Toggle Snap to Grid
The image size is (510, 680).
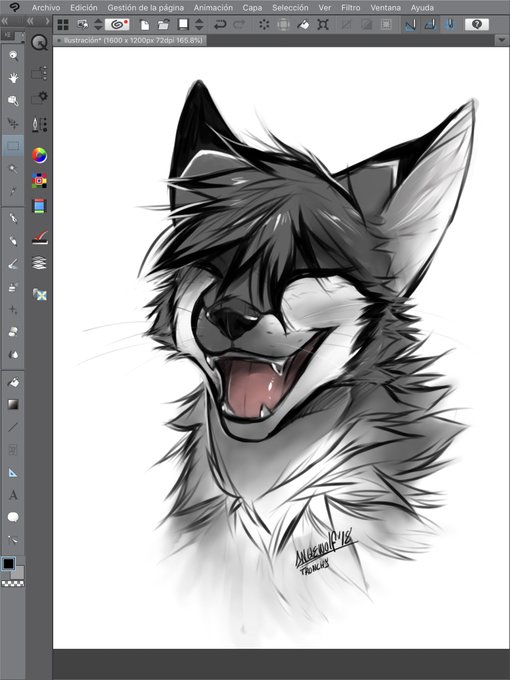(450, 24)
